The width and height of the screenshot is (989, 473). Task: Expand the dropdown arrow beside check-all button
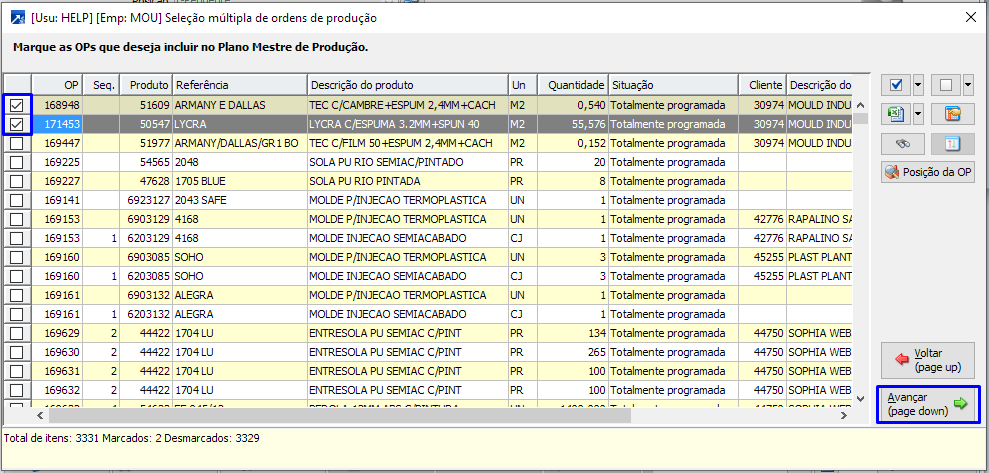pyautogui.click(x=918, y=85)
